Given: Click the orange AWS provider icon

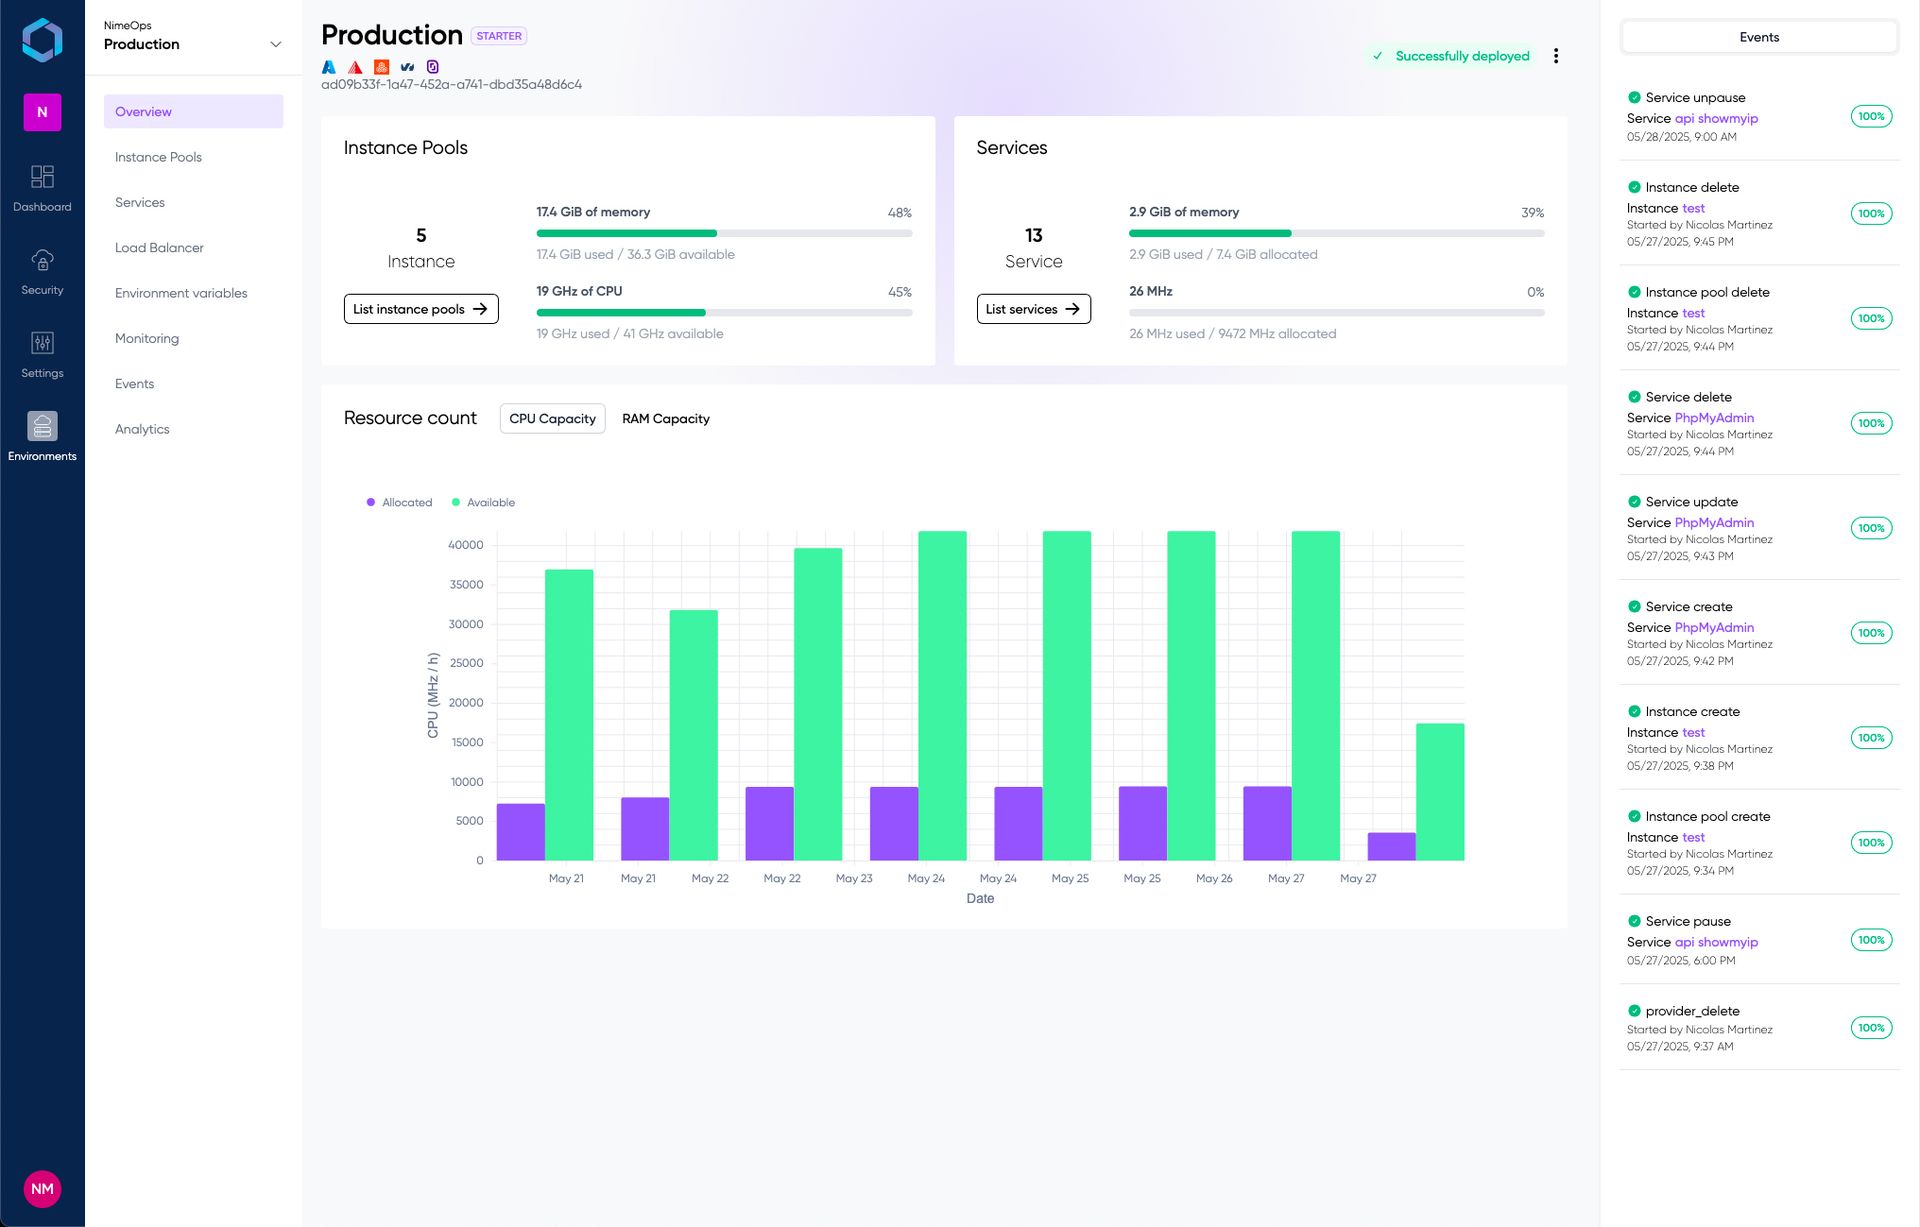Looking at the screenshot, I should tap(381, 67).
